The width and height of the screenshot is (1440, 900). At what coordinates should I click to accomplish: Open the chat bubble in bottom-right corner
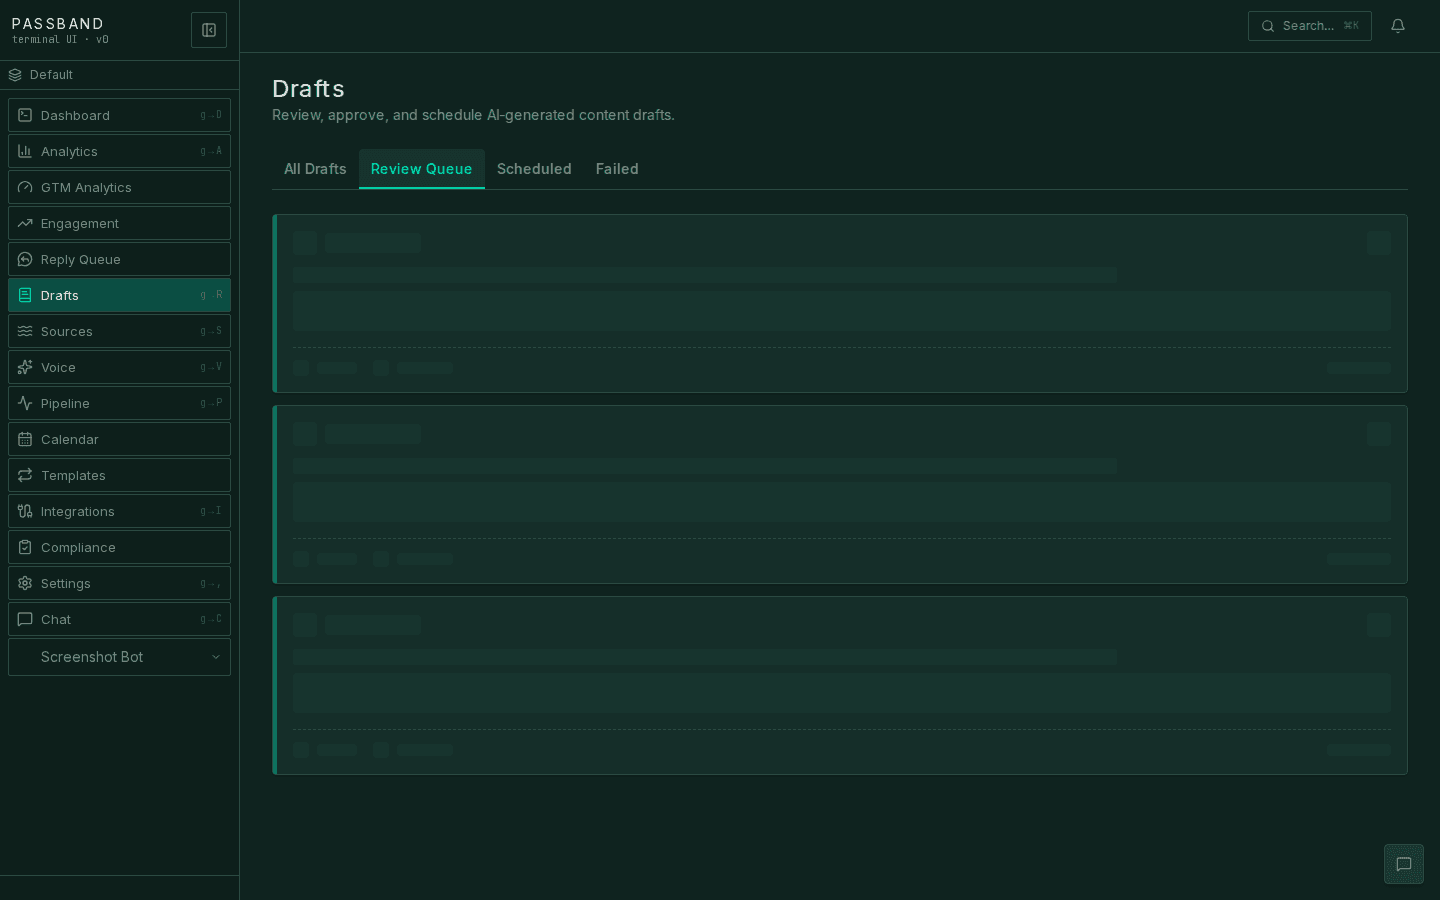click(x=1404, y=864)
